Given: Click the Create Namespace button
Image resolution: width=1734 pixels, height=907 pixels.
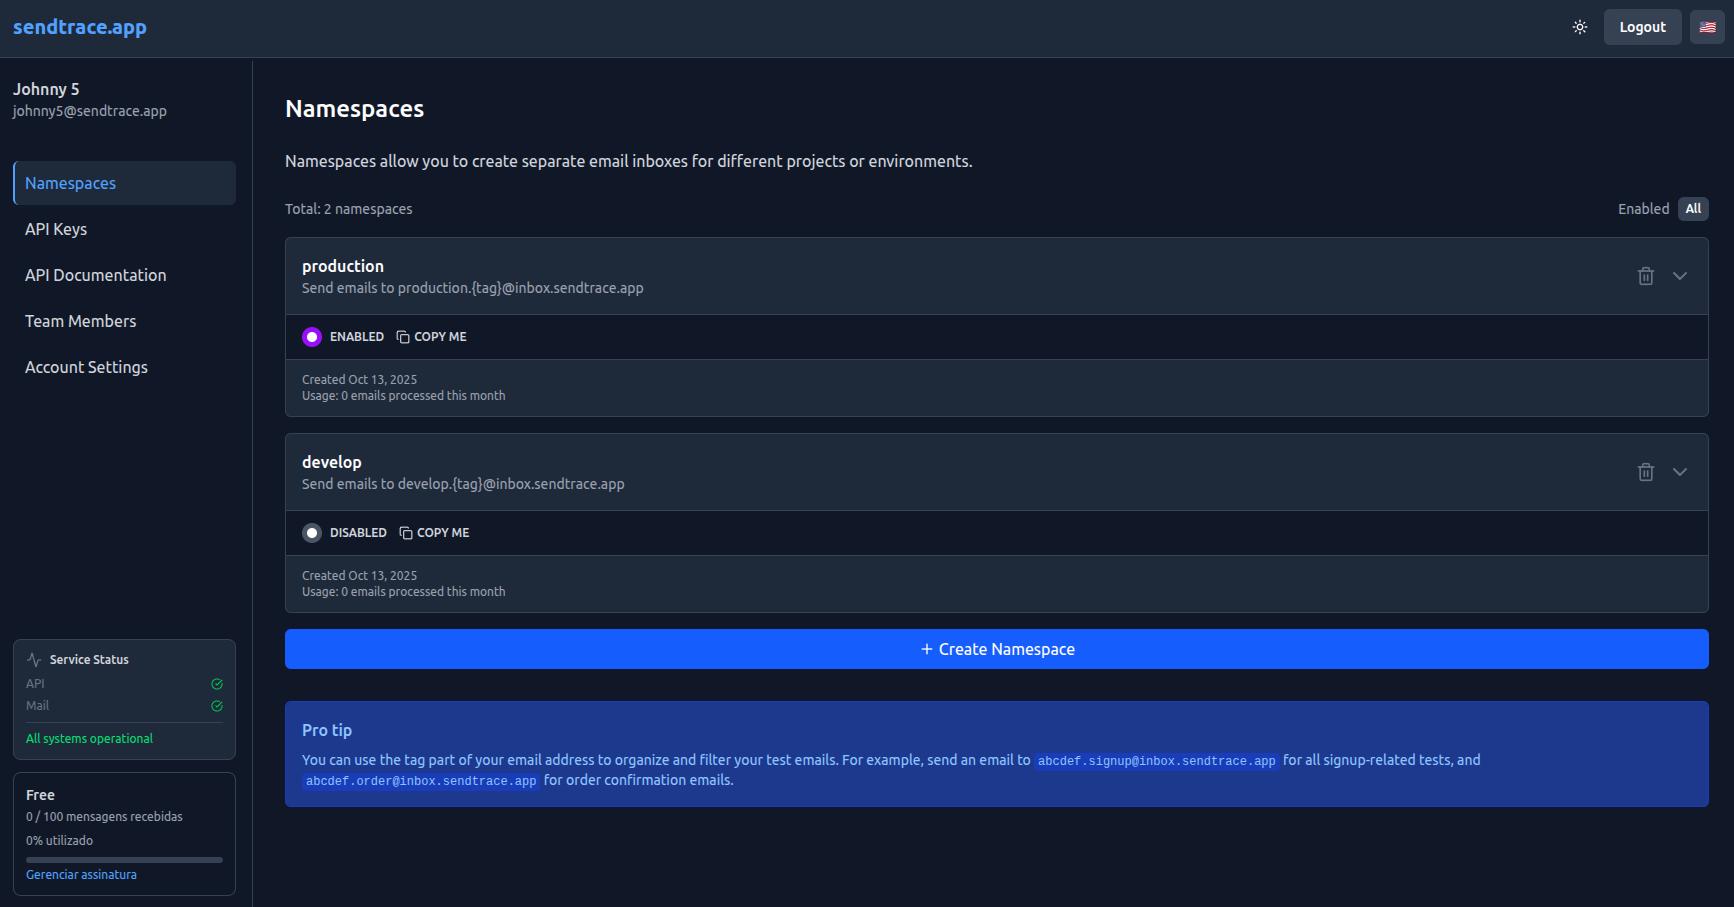Looking at the screenshot, I should (996, 649).
